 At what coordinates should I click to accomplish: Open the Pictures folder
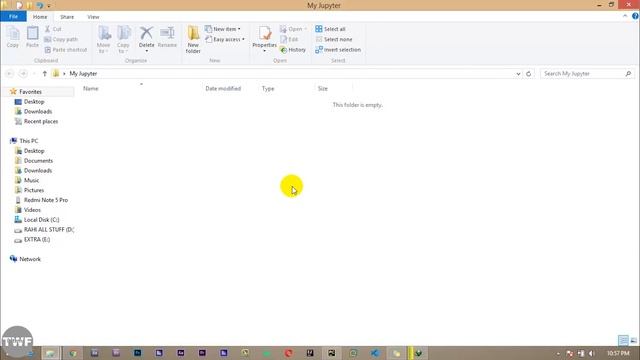coord(33,190)
